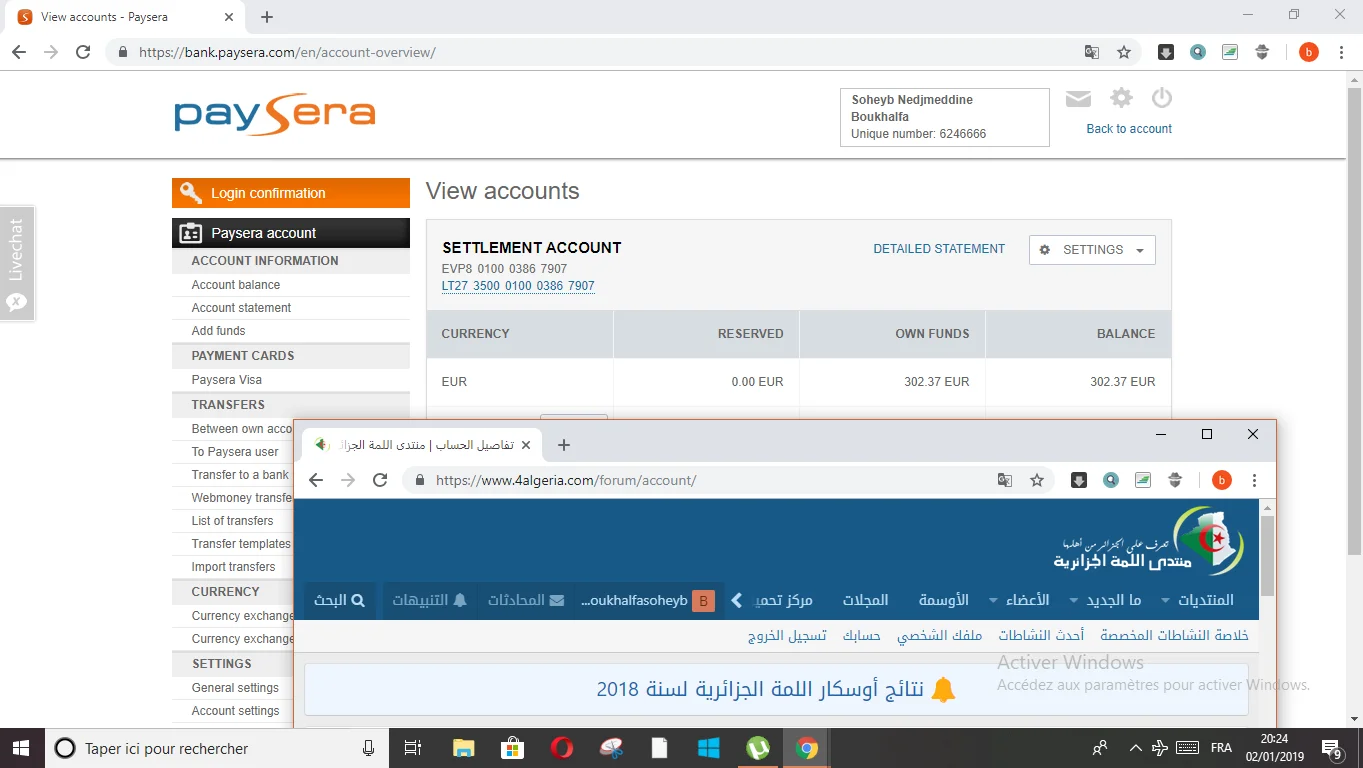
Task: Open the forum forums list dropdown
Action: pyautogui.click(x=1165, y=601)
